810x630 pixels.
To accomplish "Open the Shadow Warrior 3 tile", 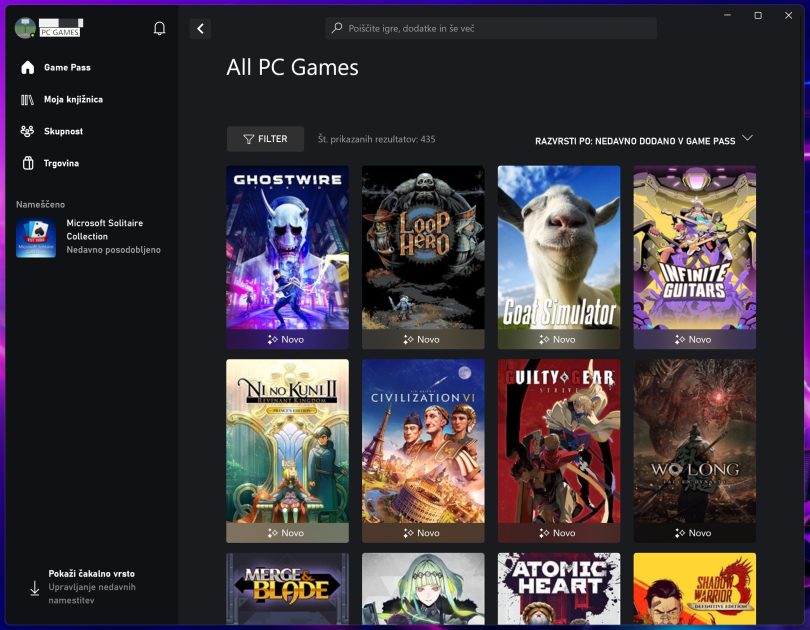I will click(x=695, y=589).
